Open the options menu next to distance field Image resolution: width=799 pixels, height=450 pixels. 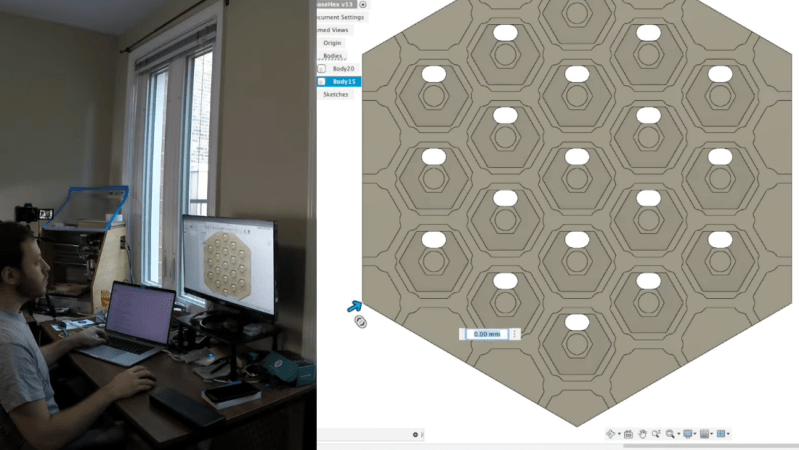click(x=515, y=334)
